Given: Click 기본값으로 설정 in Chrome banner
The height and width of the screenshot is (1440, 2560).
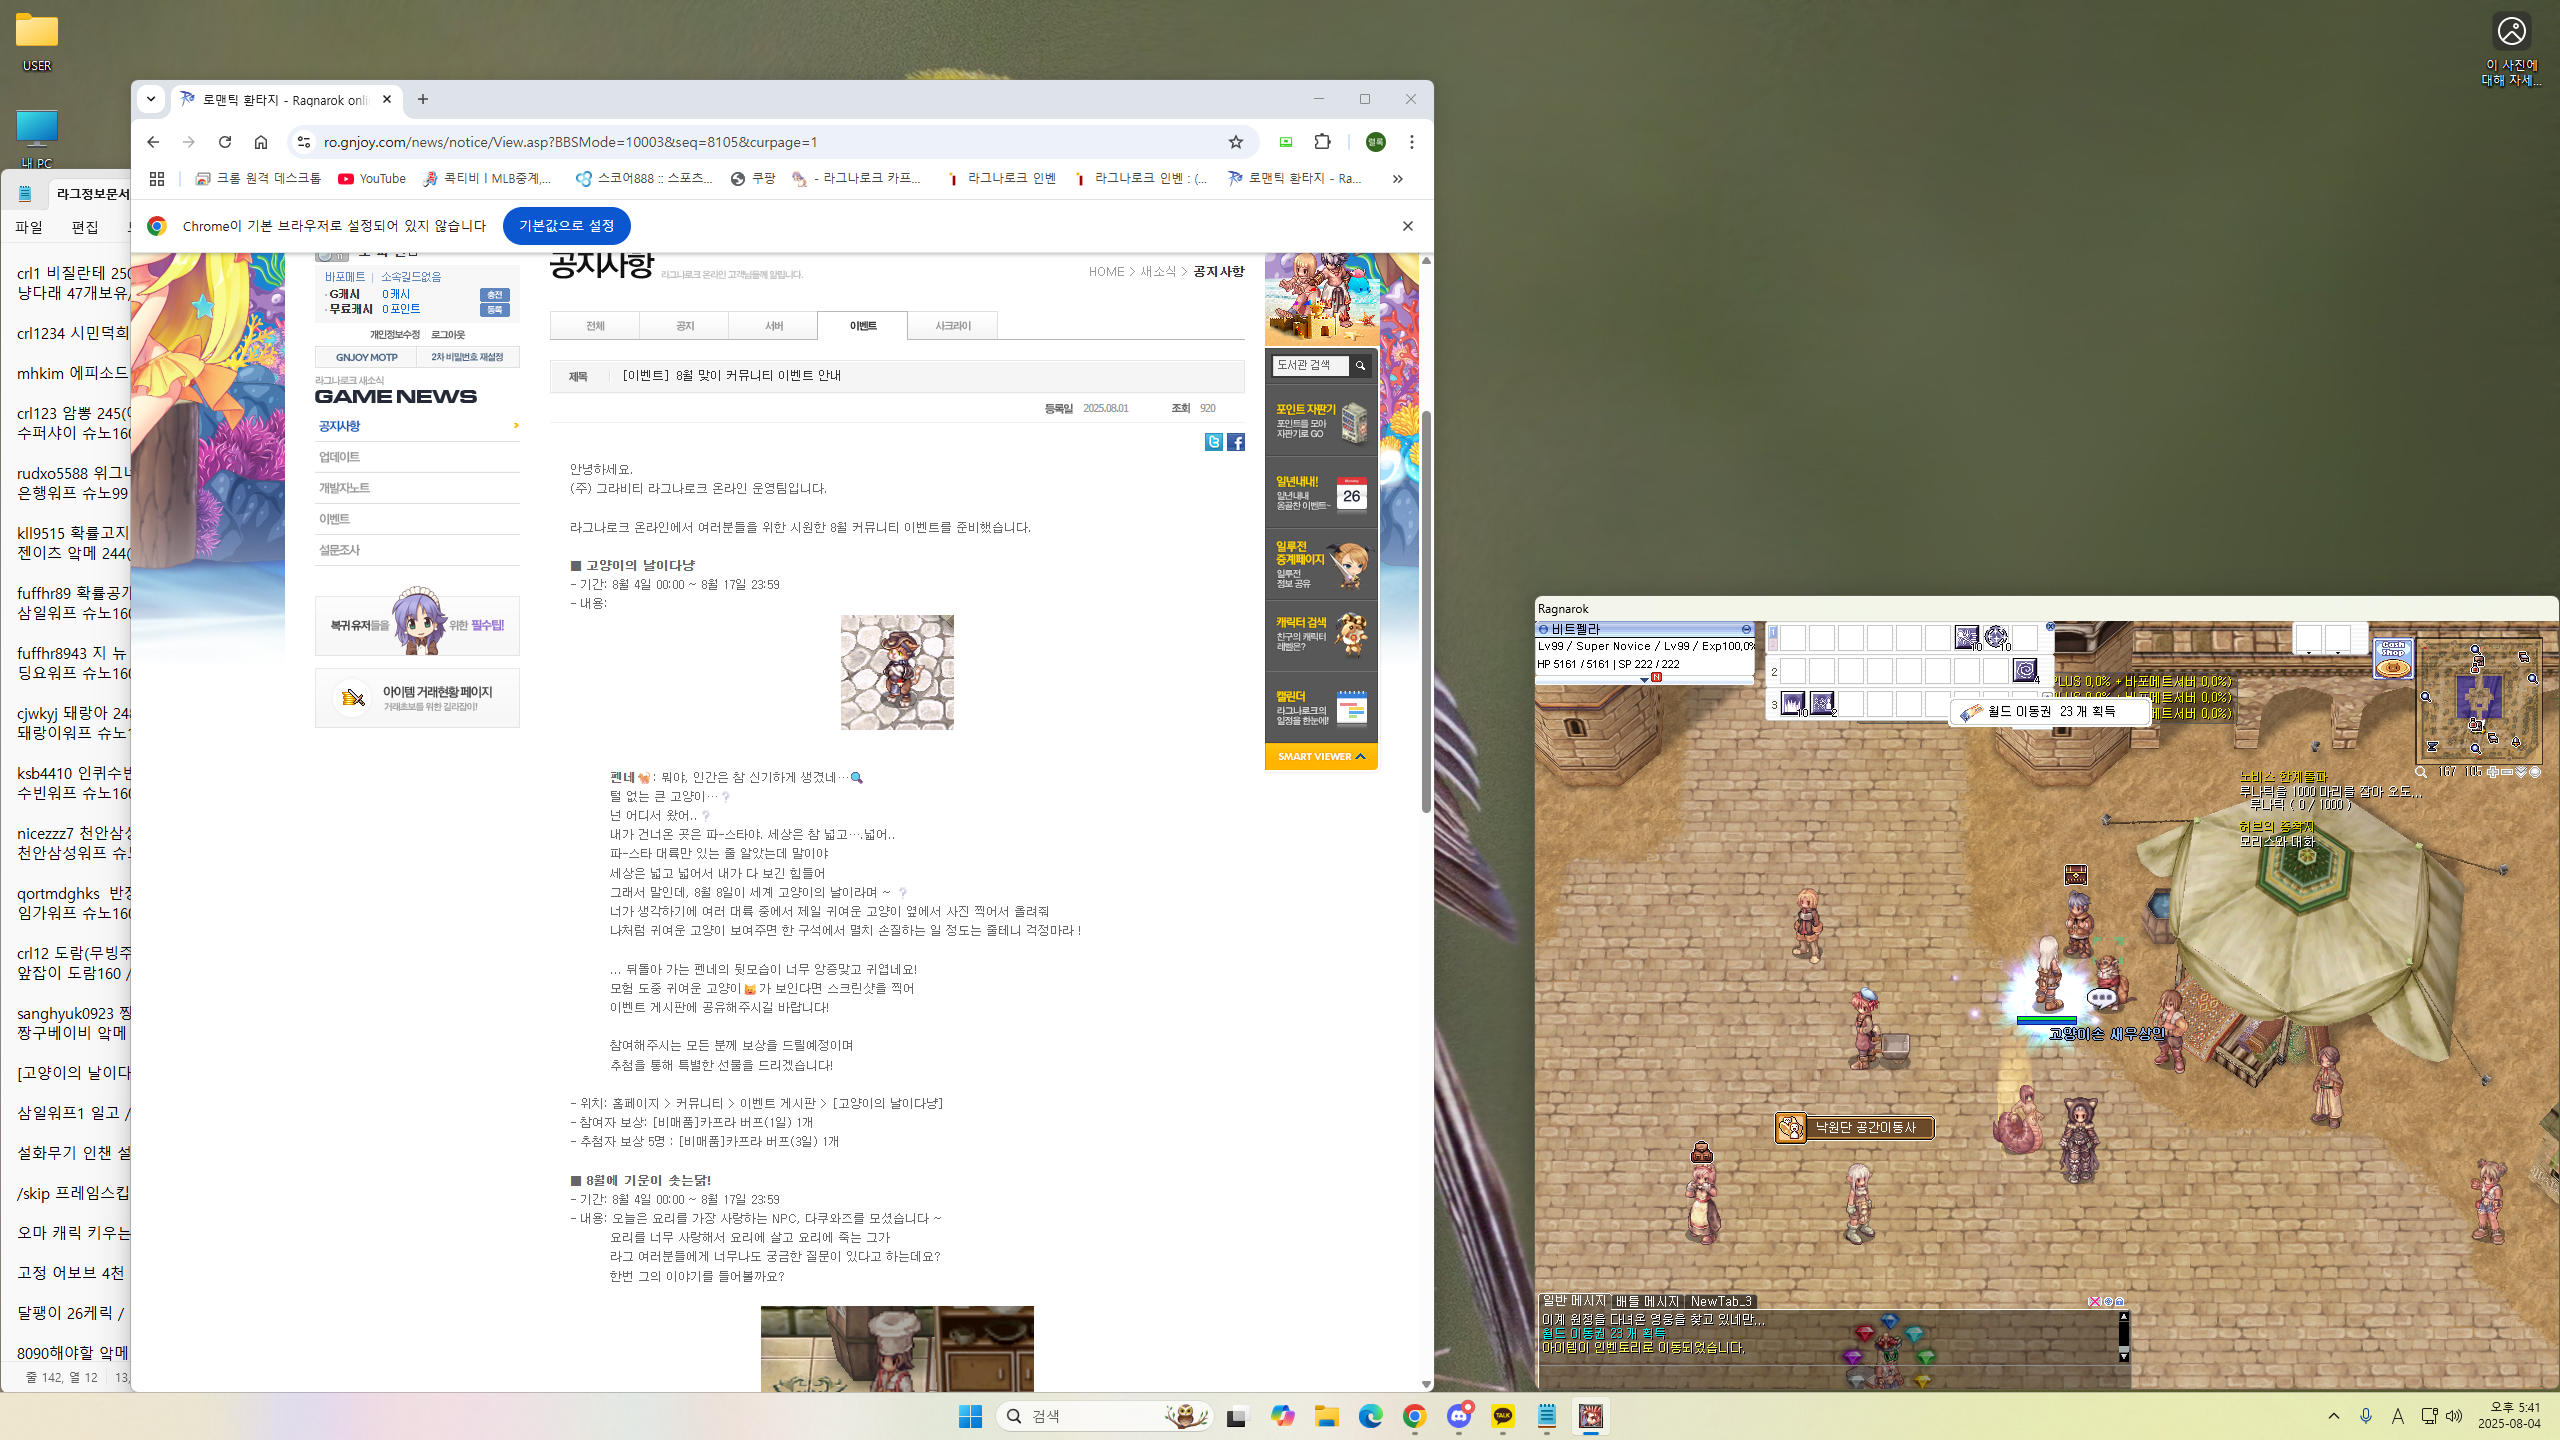Looking at the screenshot, I should tap(566, 226).
